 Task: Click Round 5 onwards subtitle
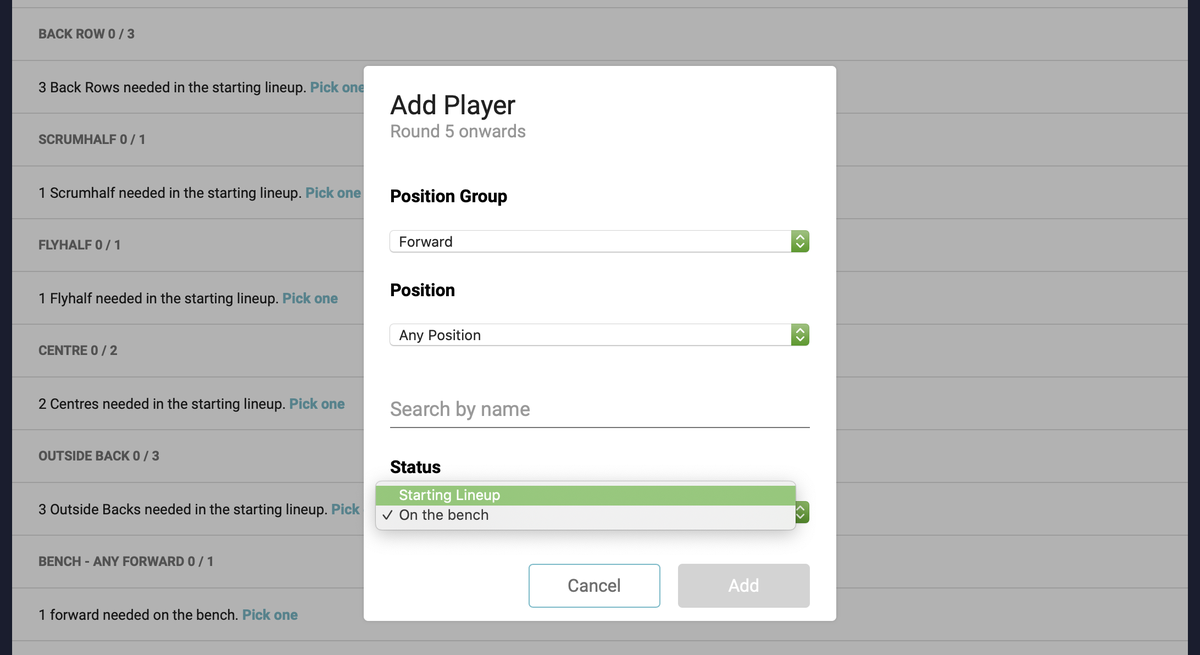click(458, 131)
